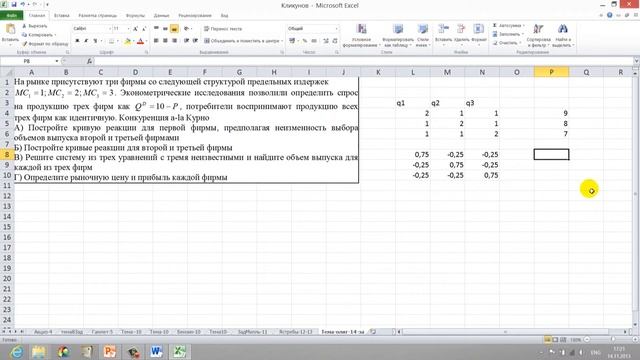Click the Paste (Вставить) clipboard icon
This screenshot has width=640, height=360.
pos(10,30)
